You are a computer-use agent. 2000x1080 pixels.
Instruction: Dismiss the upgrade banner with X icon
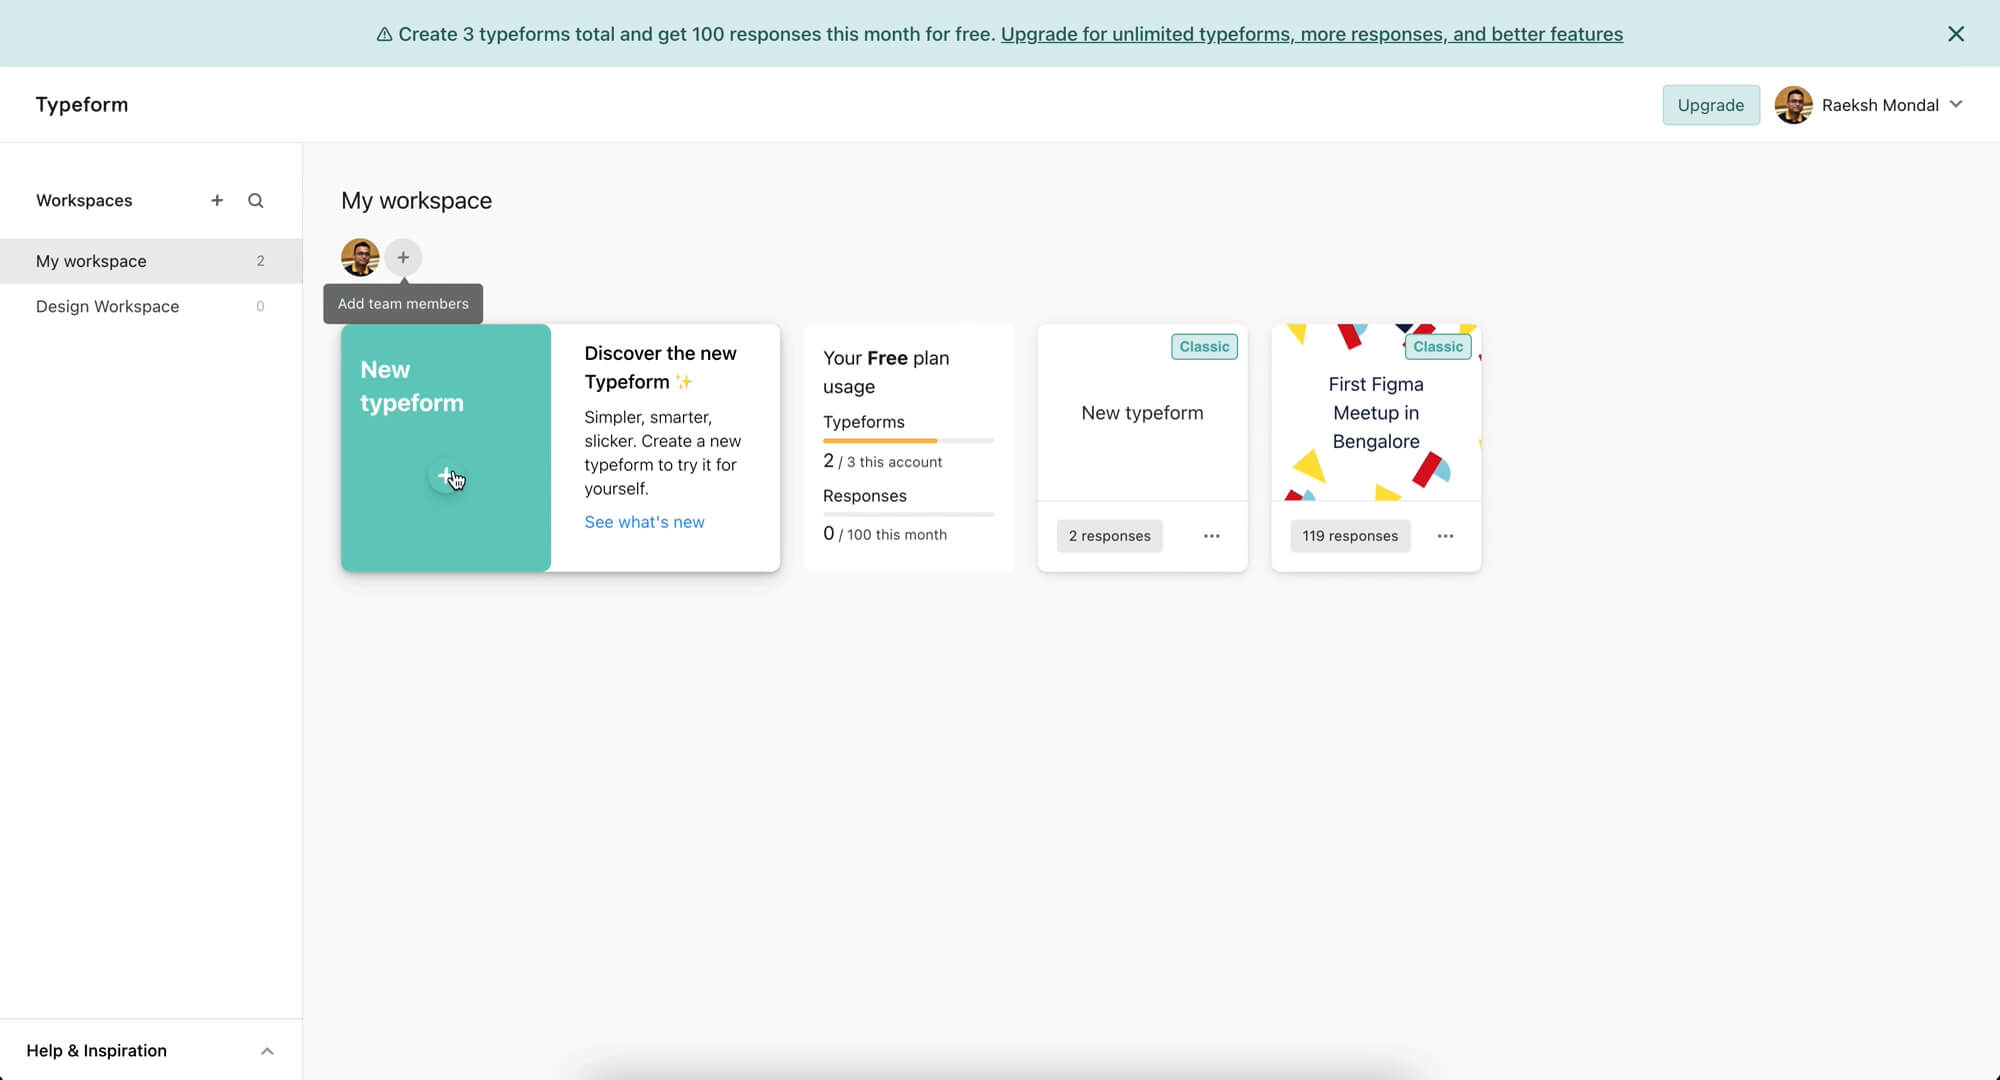point(1956,34)
